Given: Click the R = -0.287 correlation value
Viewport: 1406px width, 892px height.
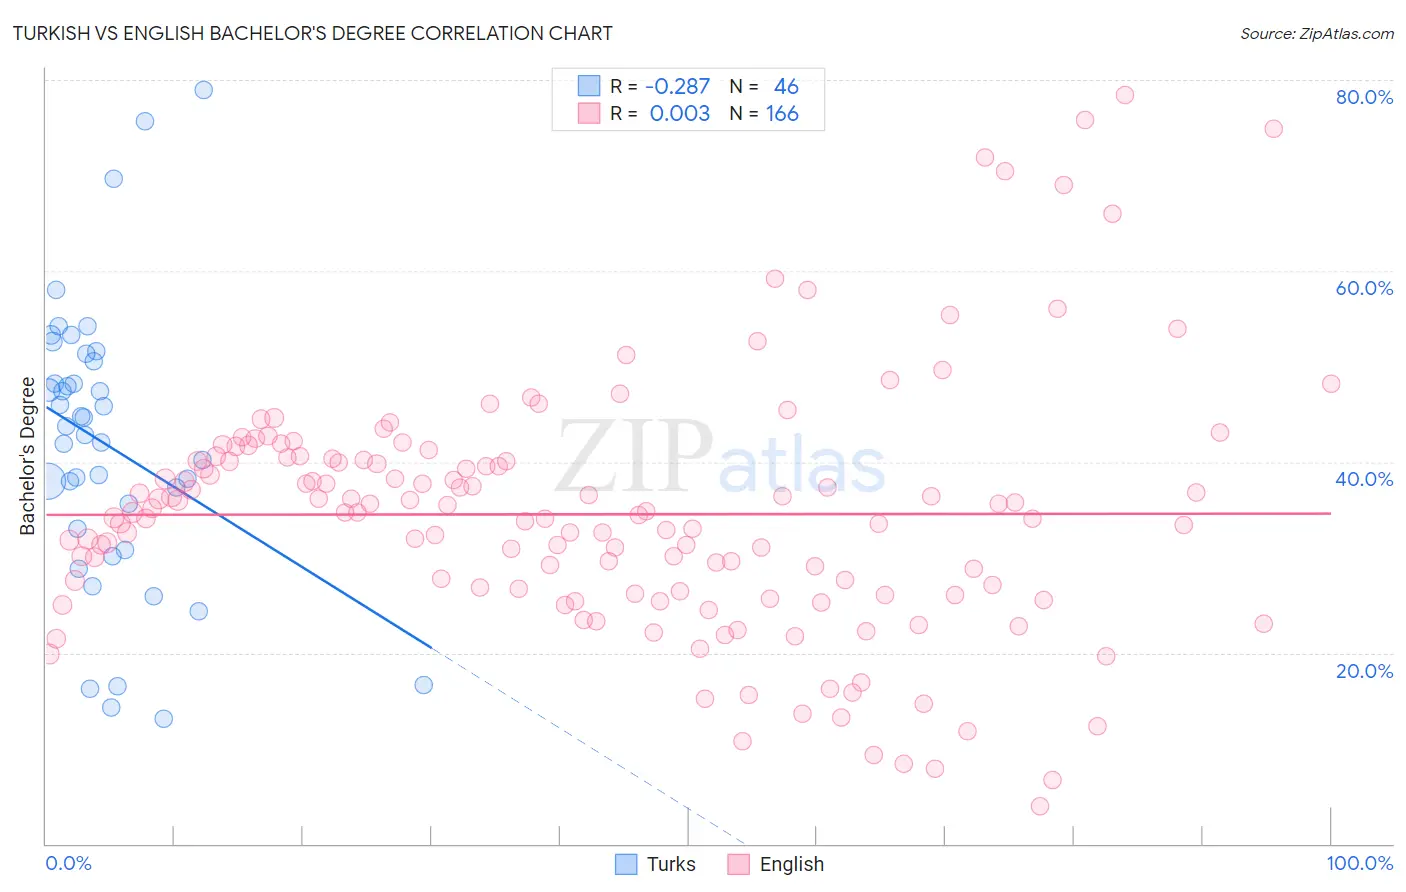Looking at the screenshot, I should click(x=660, y=86).
